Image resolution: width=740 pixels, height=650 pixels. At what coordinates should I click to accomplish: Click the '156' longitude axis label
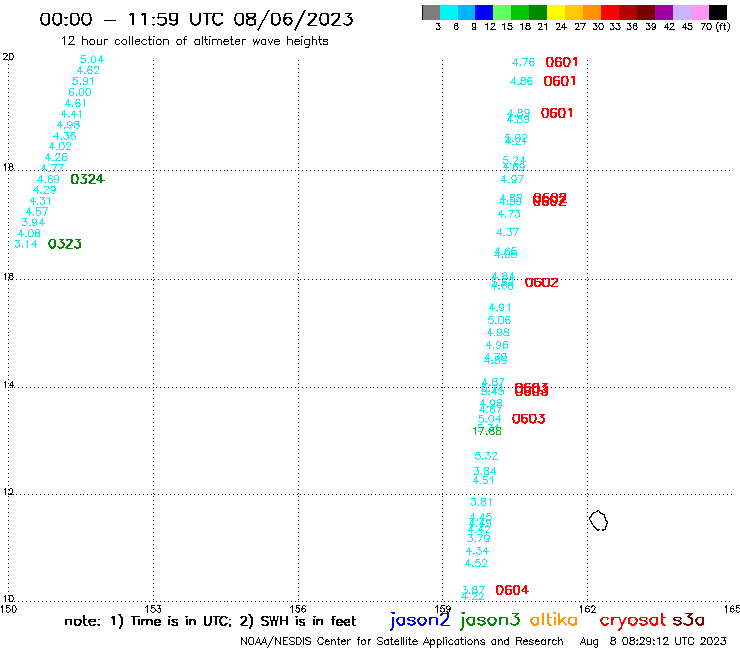click(298, 609)
